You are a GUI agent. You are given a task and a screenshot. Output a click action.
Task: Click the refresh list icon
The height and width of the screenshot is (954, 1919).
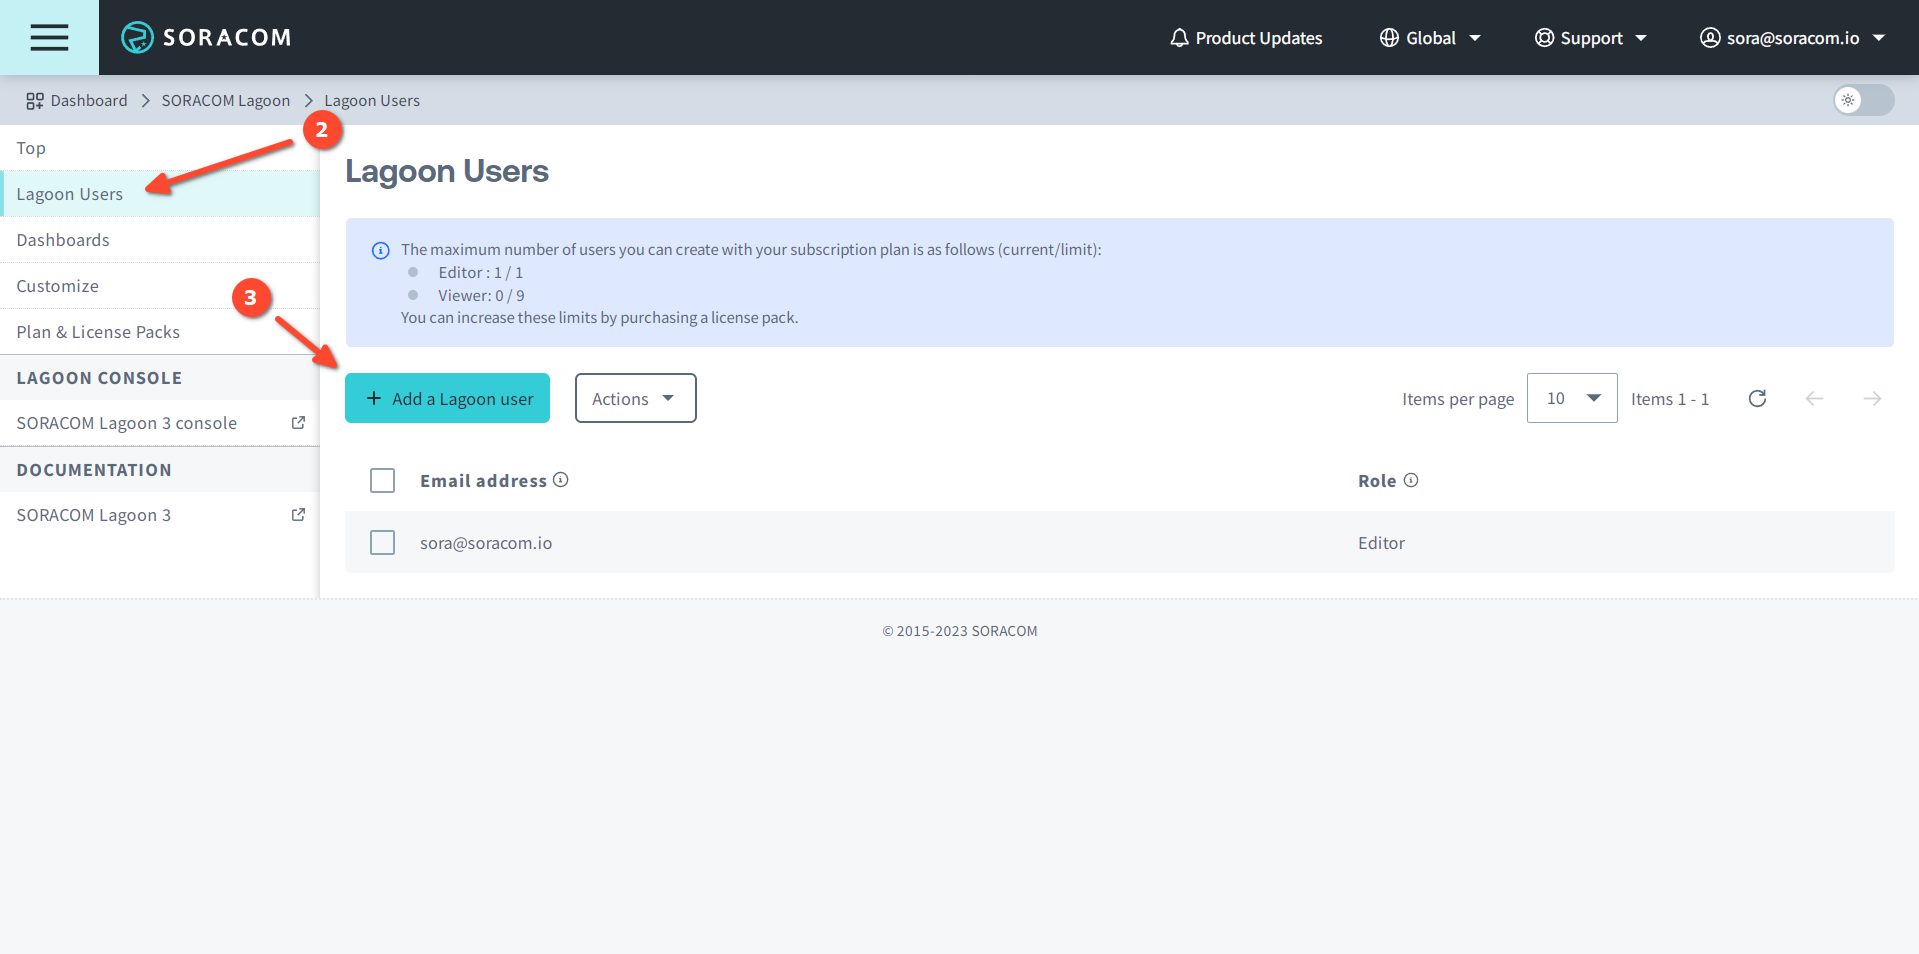tap(1757, 398)
